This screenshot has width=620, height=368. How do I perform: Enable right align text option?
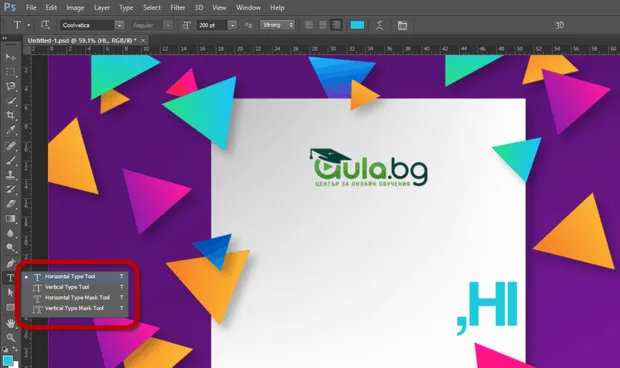pyautogui.click(x=336, y=25)
